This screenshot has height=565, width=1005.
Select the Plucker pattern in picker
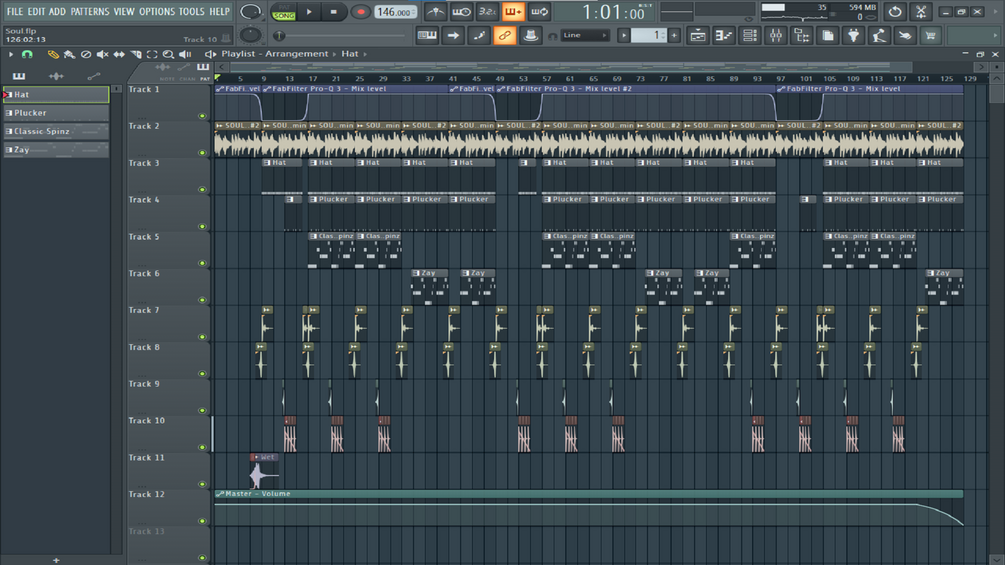point(56,113)
